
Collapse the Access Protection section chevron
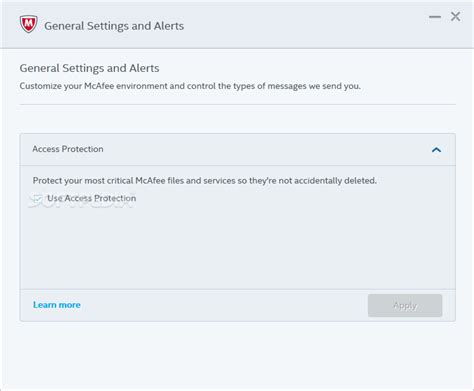436,150
